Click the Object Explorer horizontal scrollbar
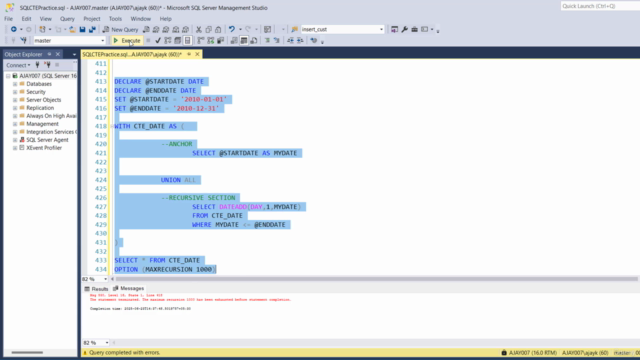 27,352
